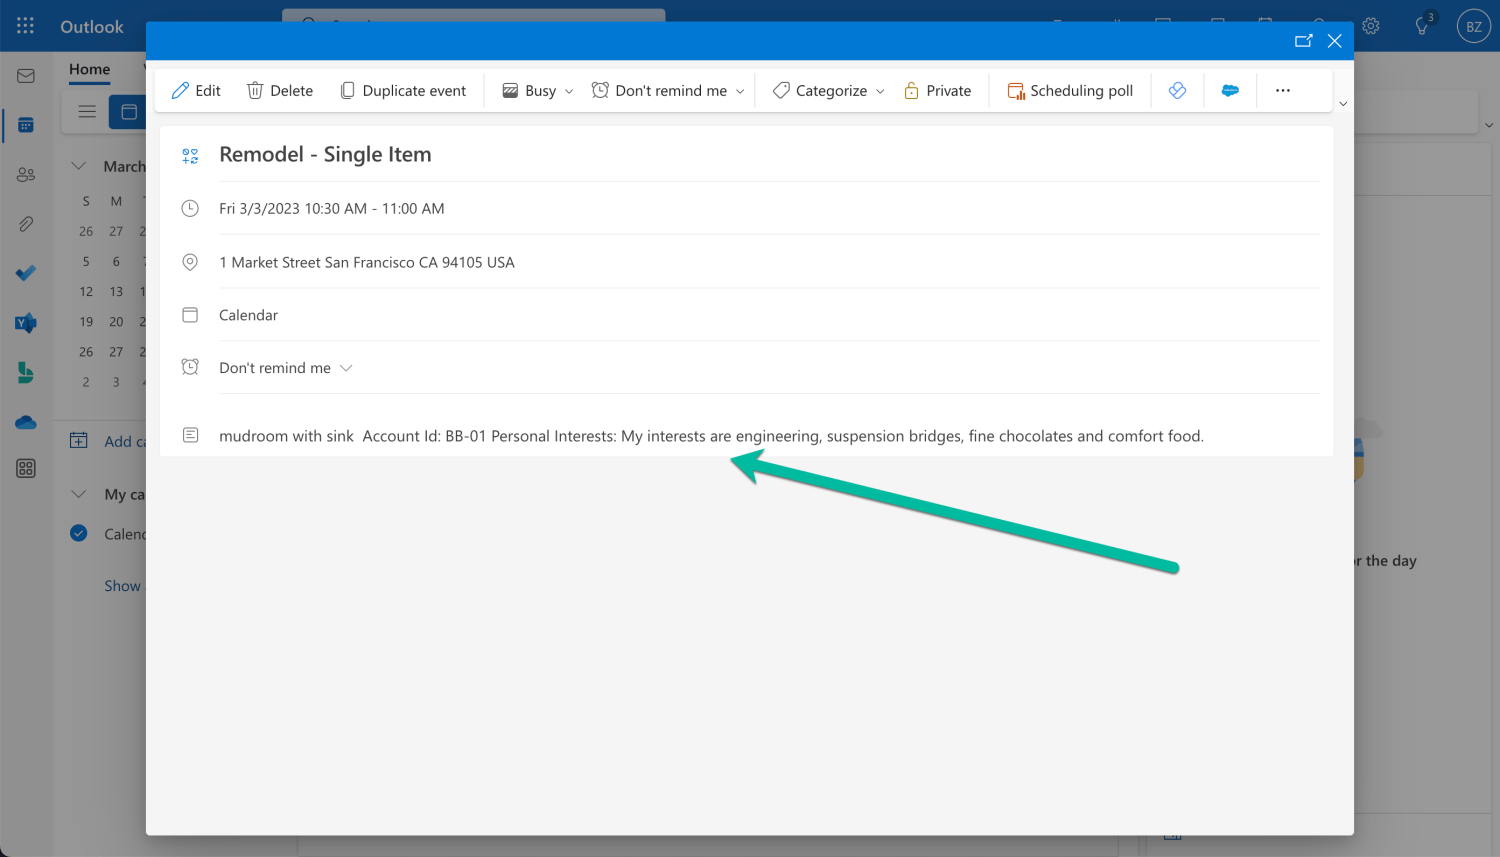Open the toolbar reminder dropdown
The height and width of the screenshot is (857, 1500).
pyautogui.click(x=668, y=91)
